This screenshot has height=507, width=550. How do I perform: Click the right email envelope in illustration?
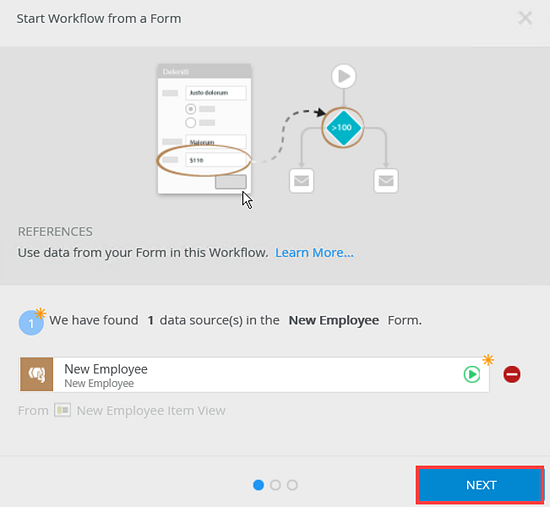(386, 181)
